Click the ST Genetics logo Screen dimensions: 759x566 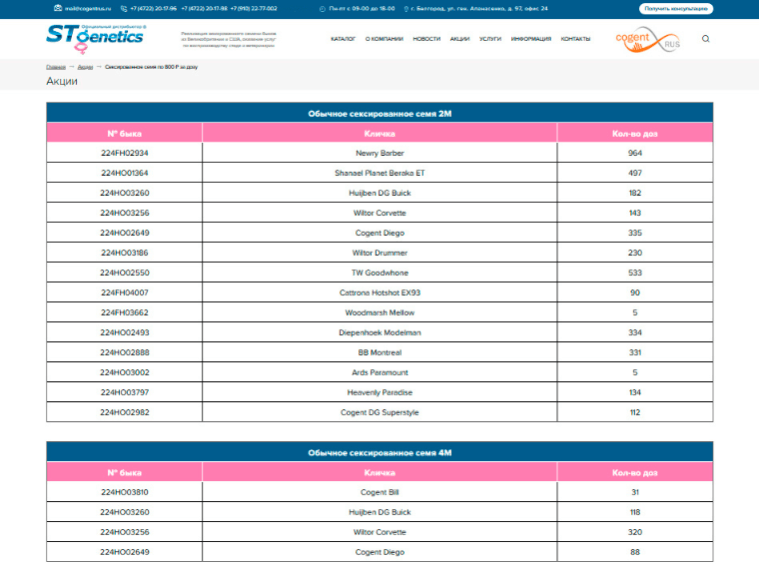click(96, 38)
